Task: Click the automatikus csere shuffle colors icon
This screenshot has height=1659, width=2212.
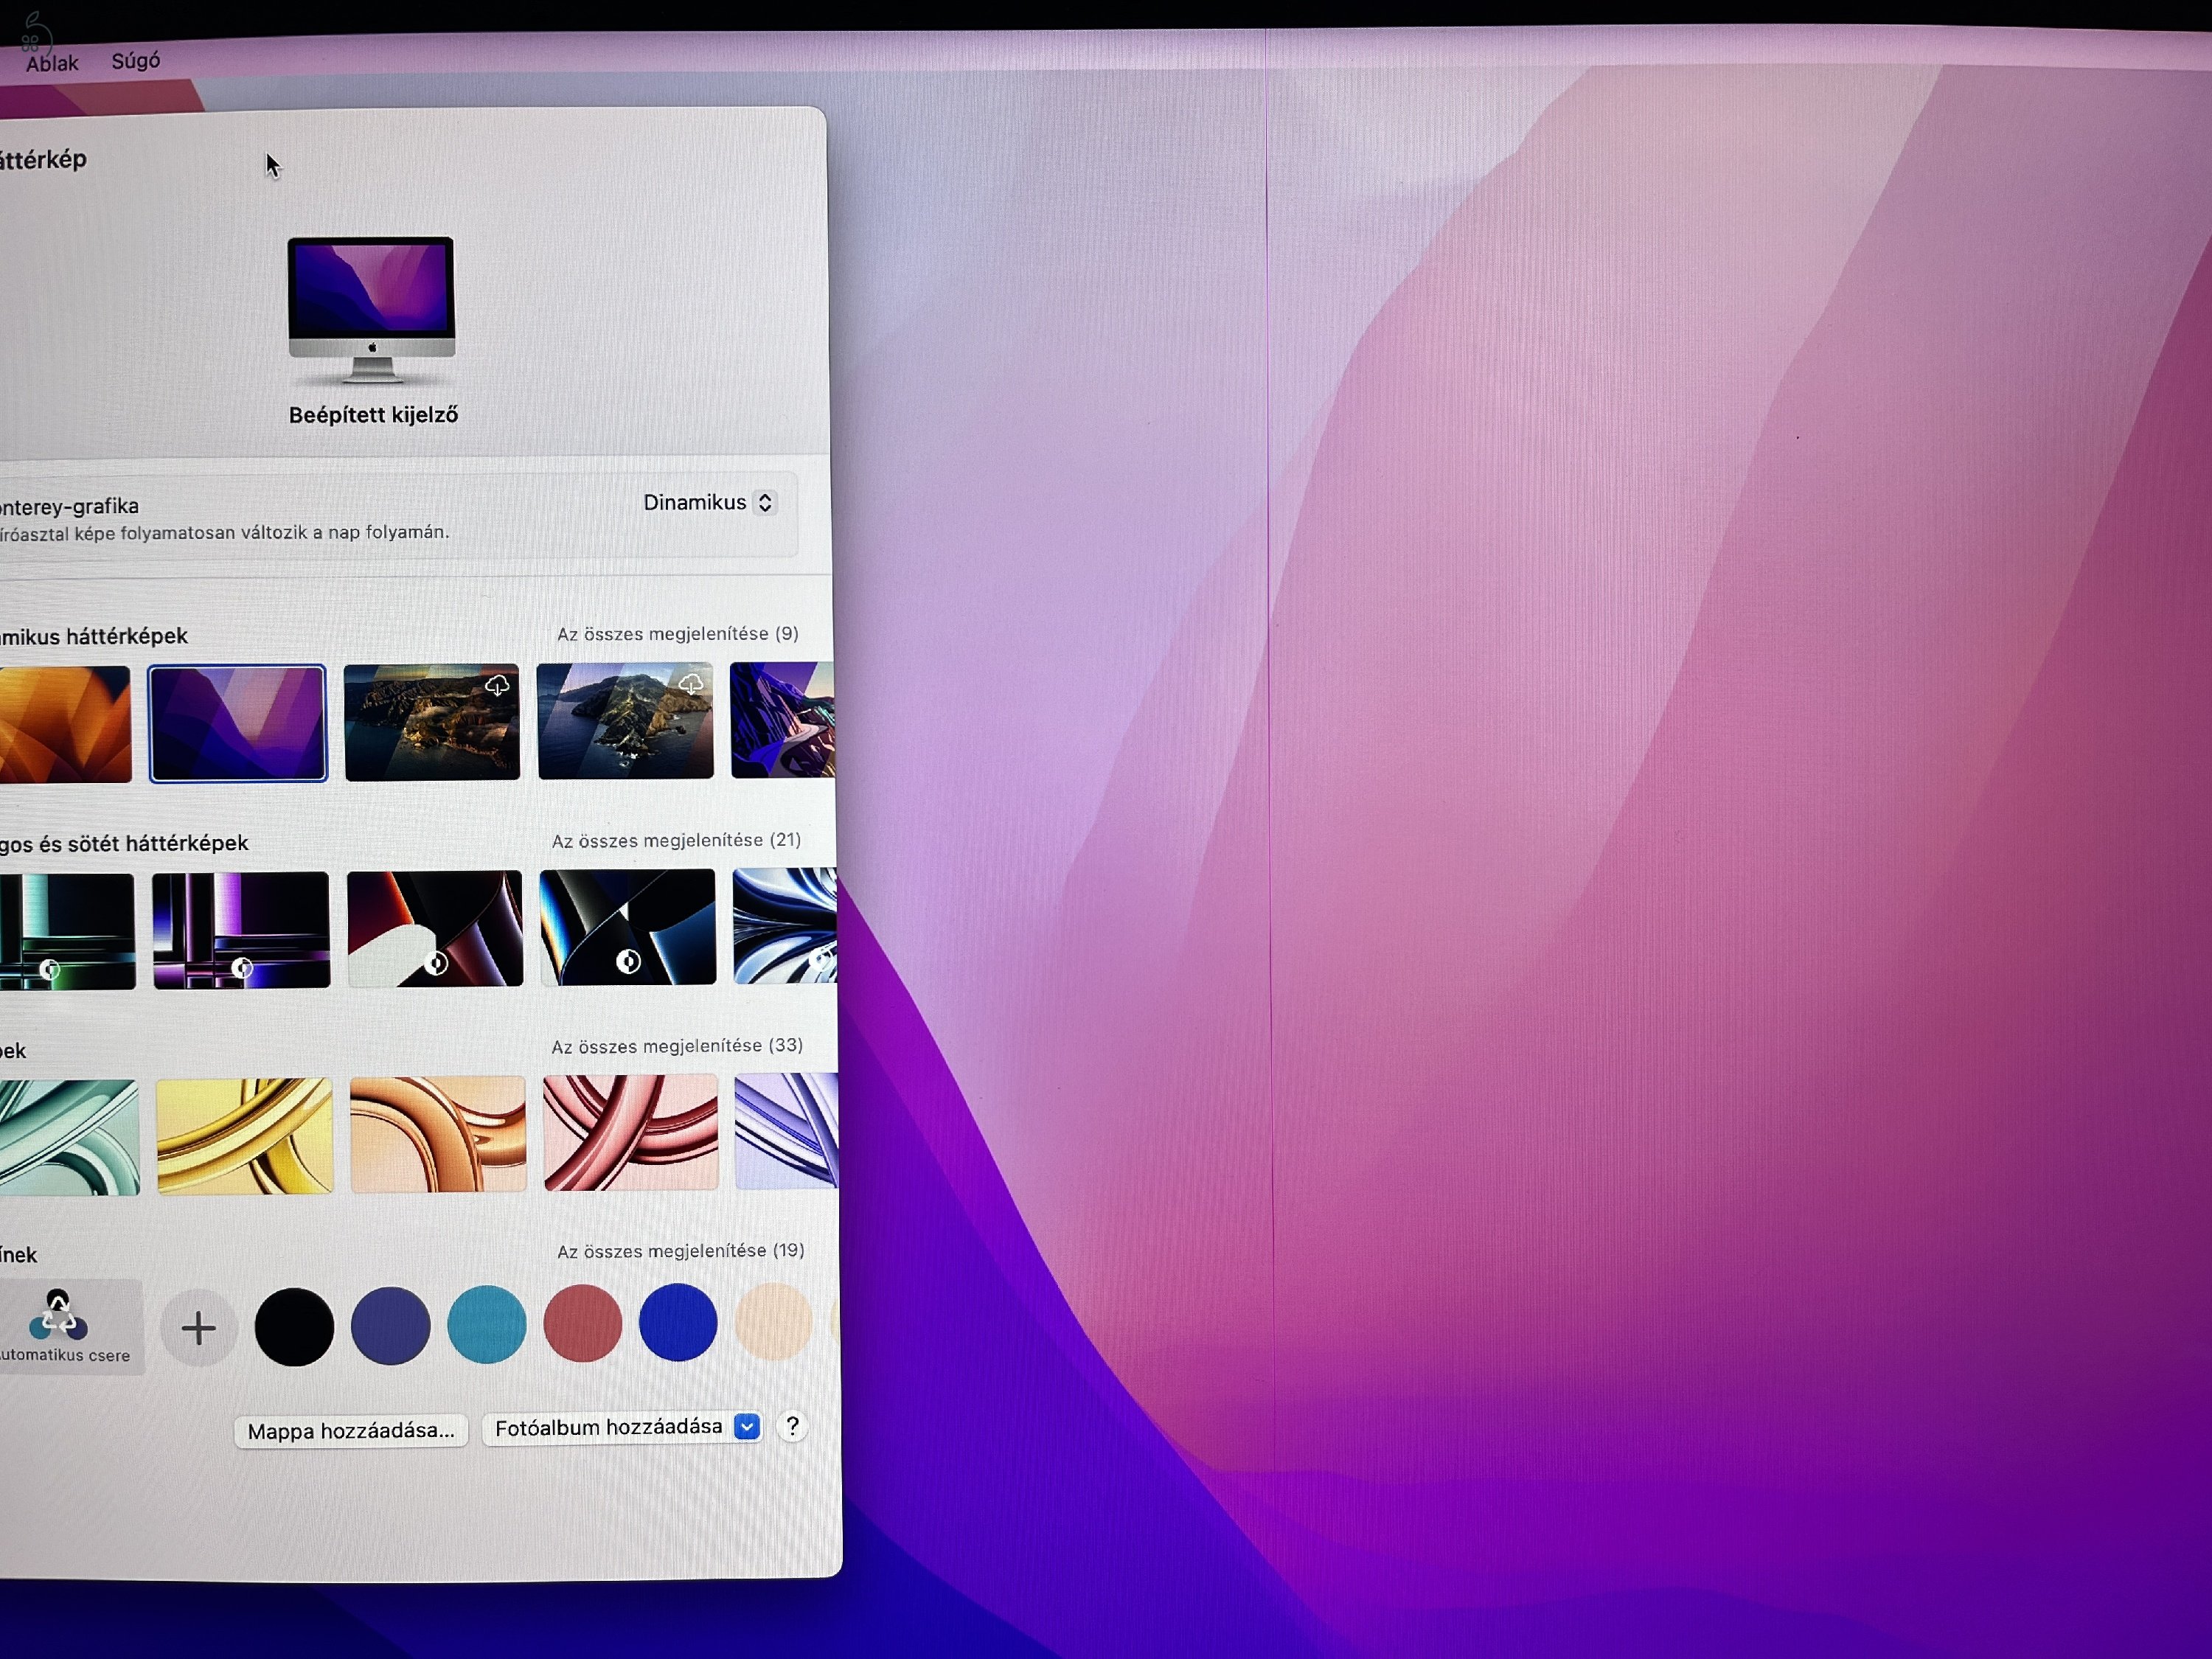Action: pyautogui.click(x=59, y=1315)
